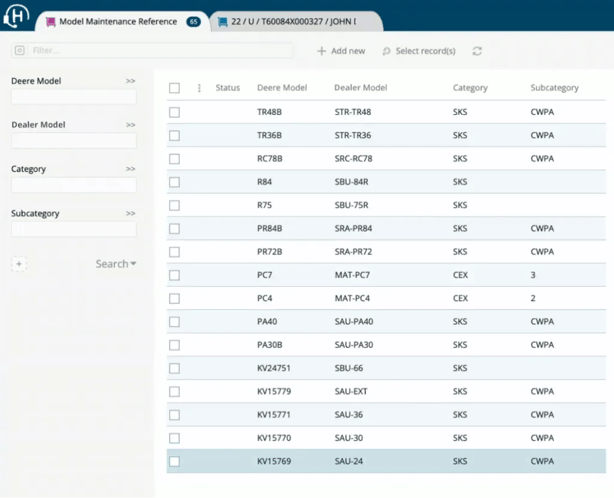The image size is (614, 498).
Task: Click the 65 record count badge
Action: pyautogui.click(x=194, y=21)
